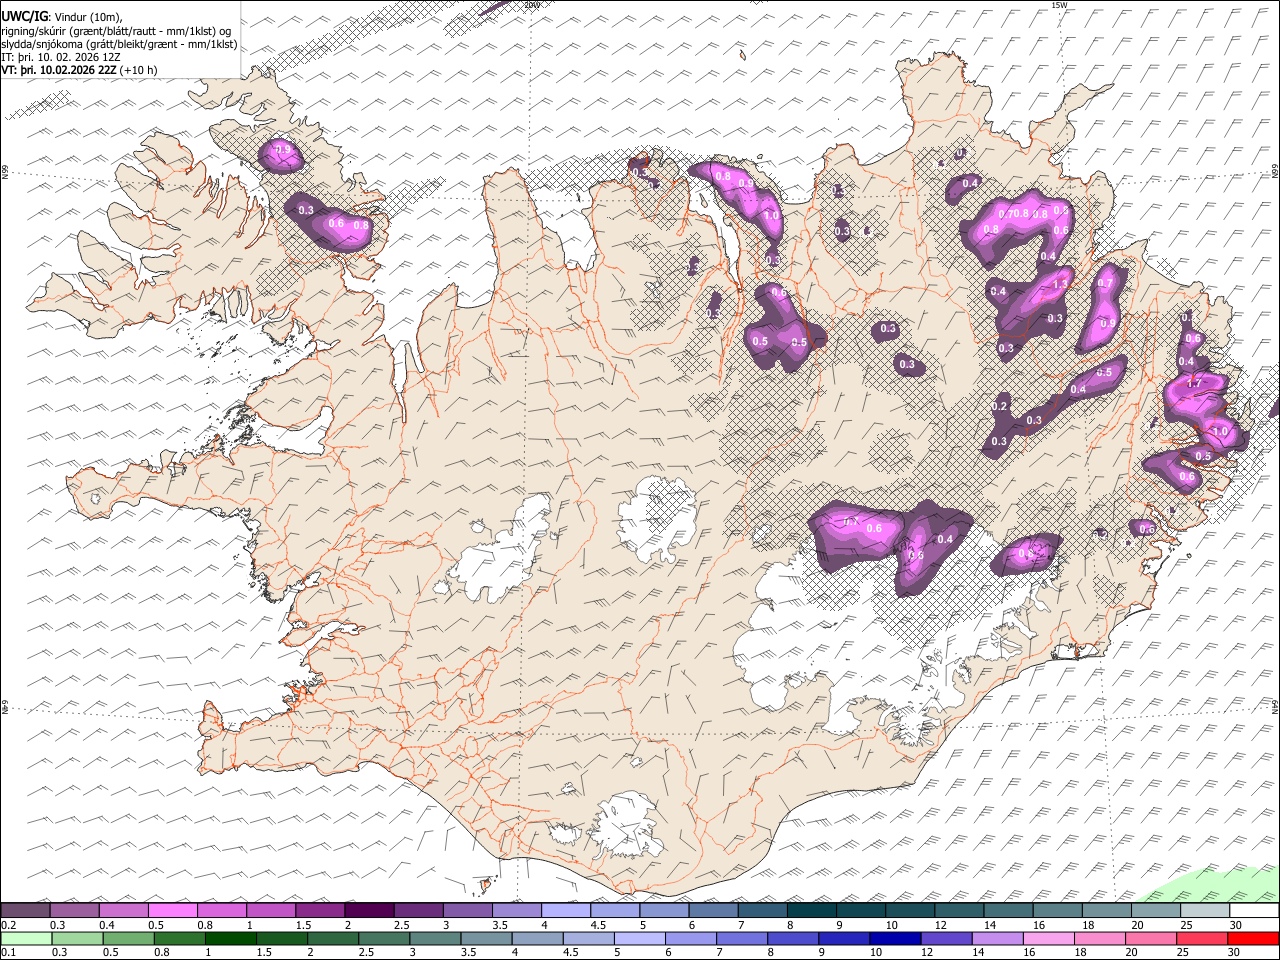Click the '12' label under the snow legend

[x=941, y=925]
